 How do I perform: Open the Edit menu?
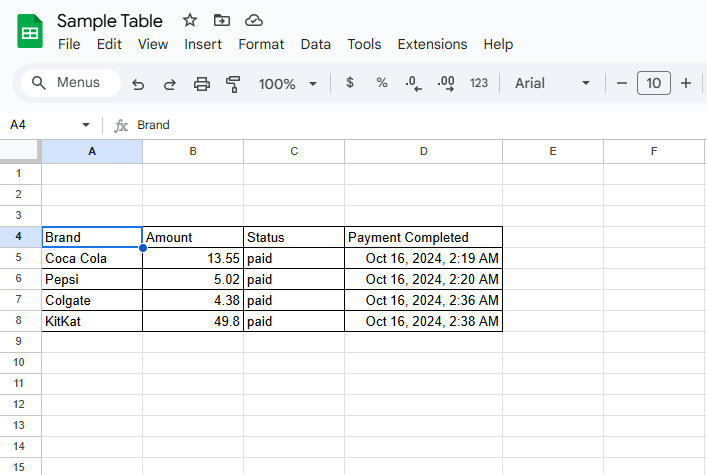(109, 44)
